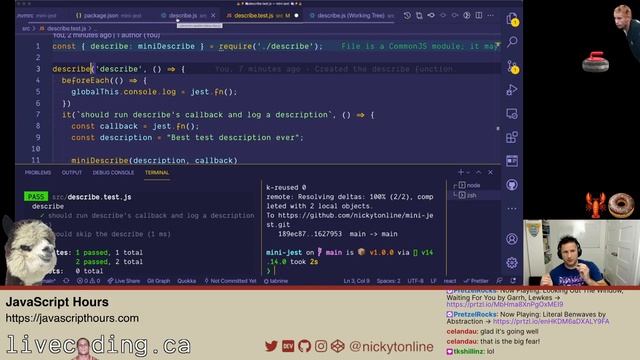Open the Source Control view
This screenshot has height=360, width=640.
pos(512,66)
